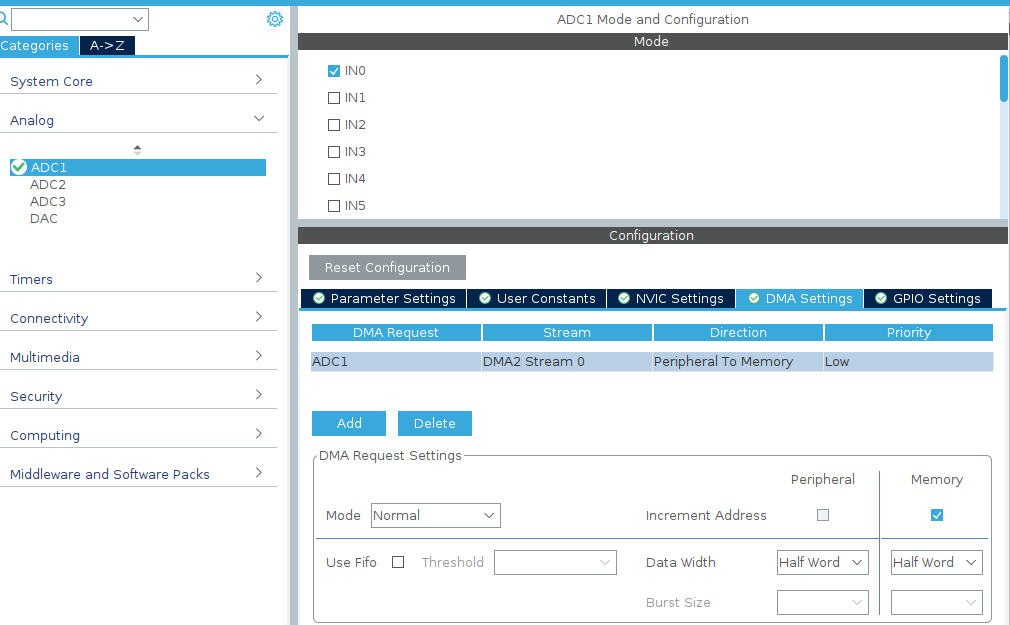Click the search magnifier icon

[x=4, y=19]
